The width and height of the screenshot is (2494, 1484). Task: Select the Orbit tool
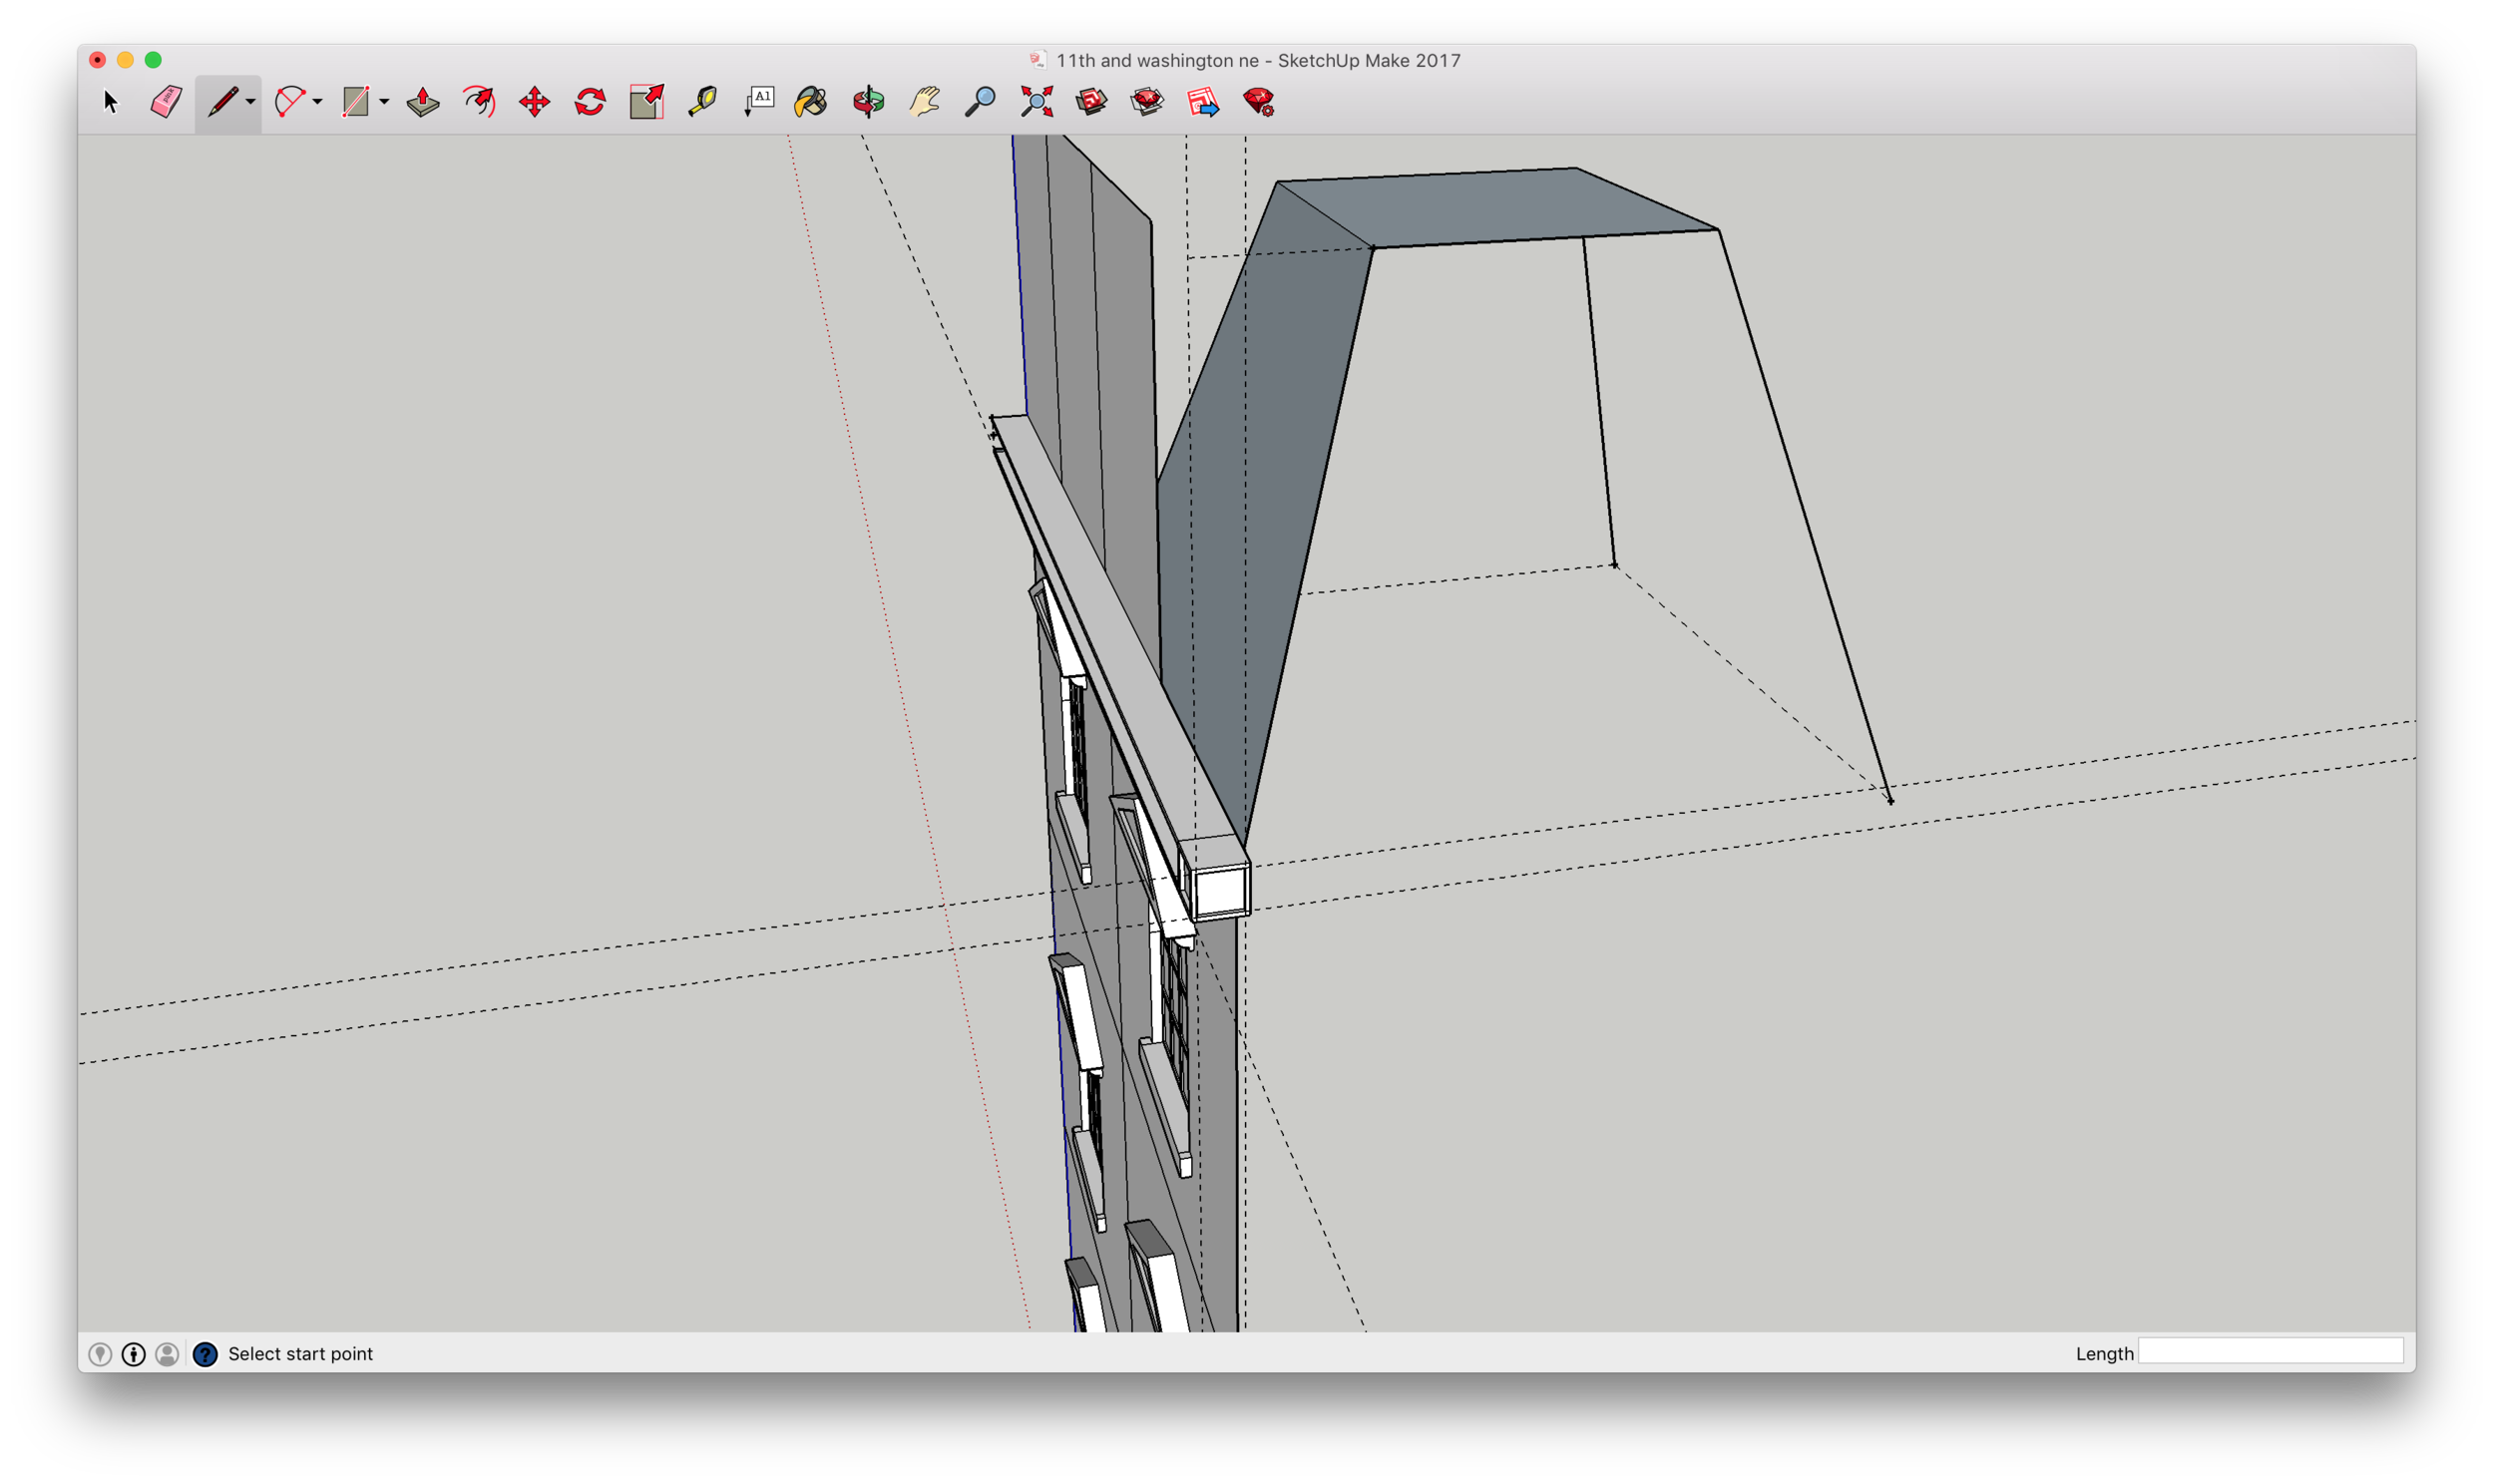(869, 102)
